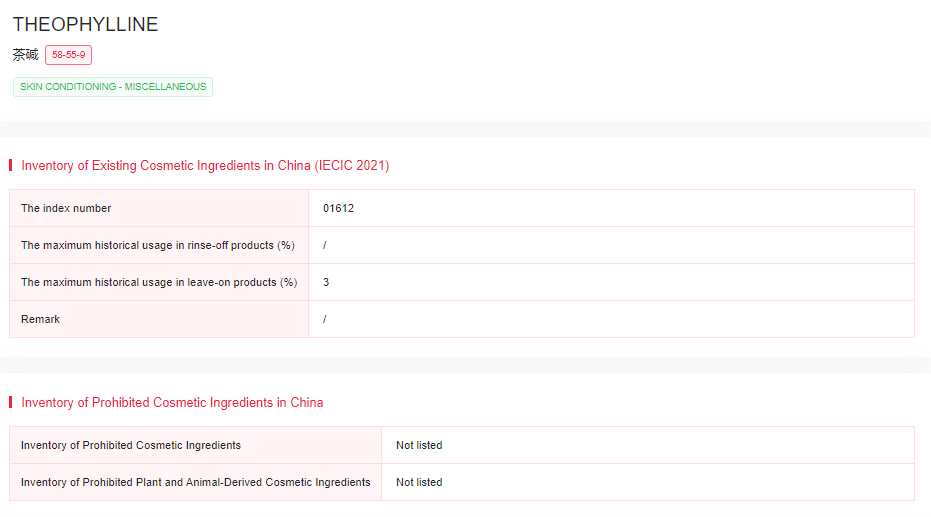
Task: Select the Remark row label
Action: 40,319
